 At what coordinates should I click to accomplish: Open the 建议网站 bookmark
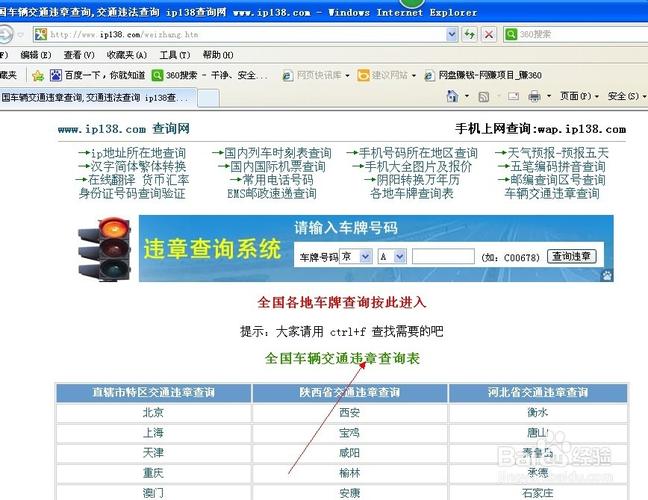coord(382,75)
